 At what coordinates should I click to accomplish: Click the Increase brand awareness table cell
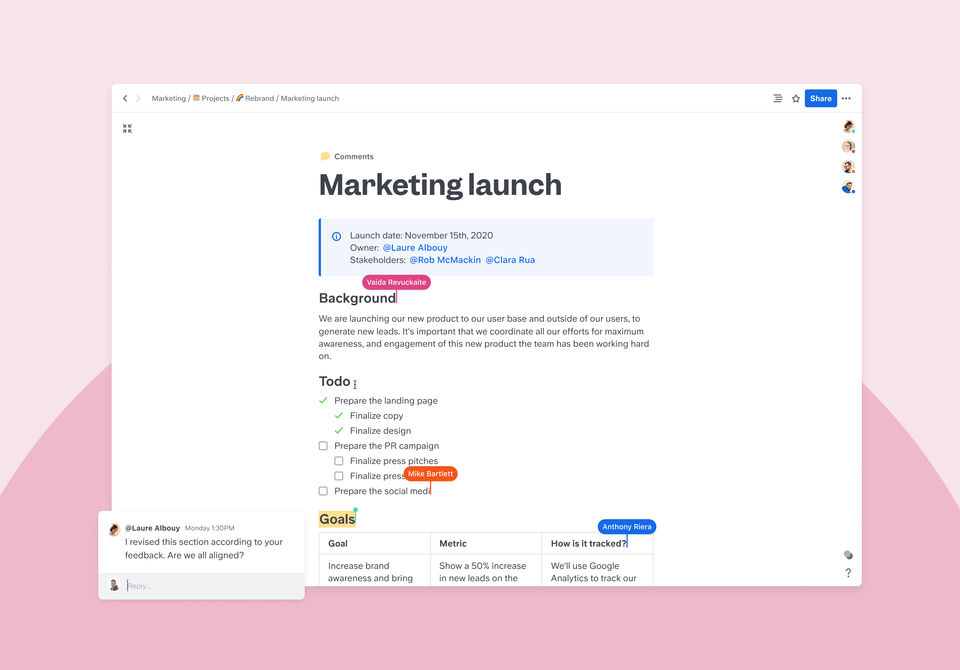click(375, 571)
